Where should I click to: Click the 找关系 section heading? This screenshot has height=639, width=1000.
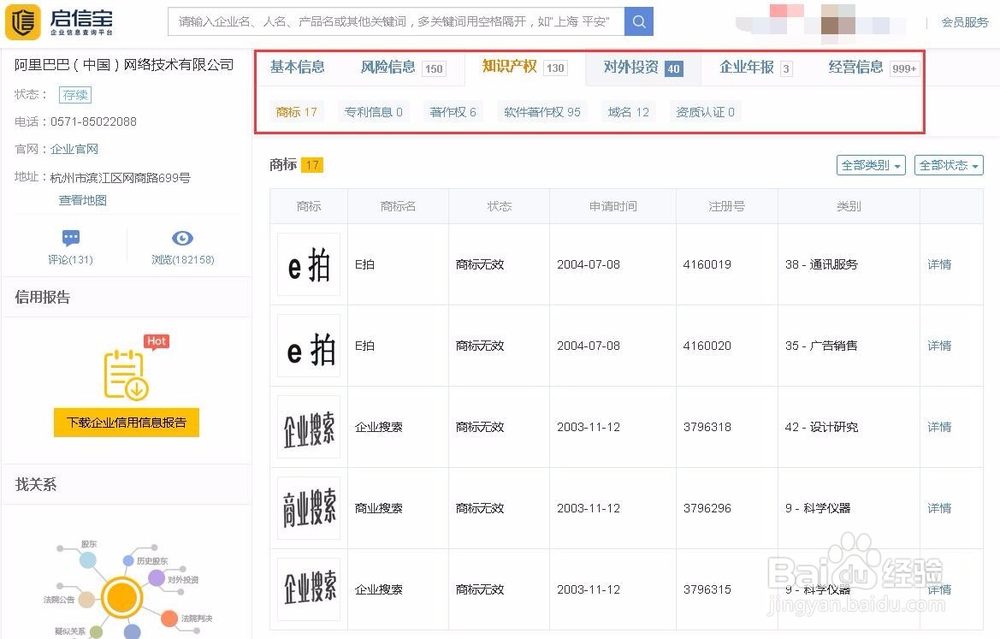coord(36,485)
